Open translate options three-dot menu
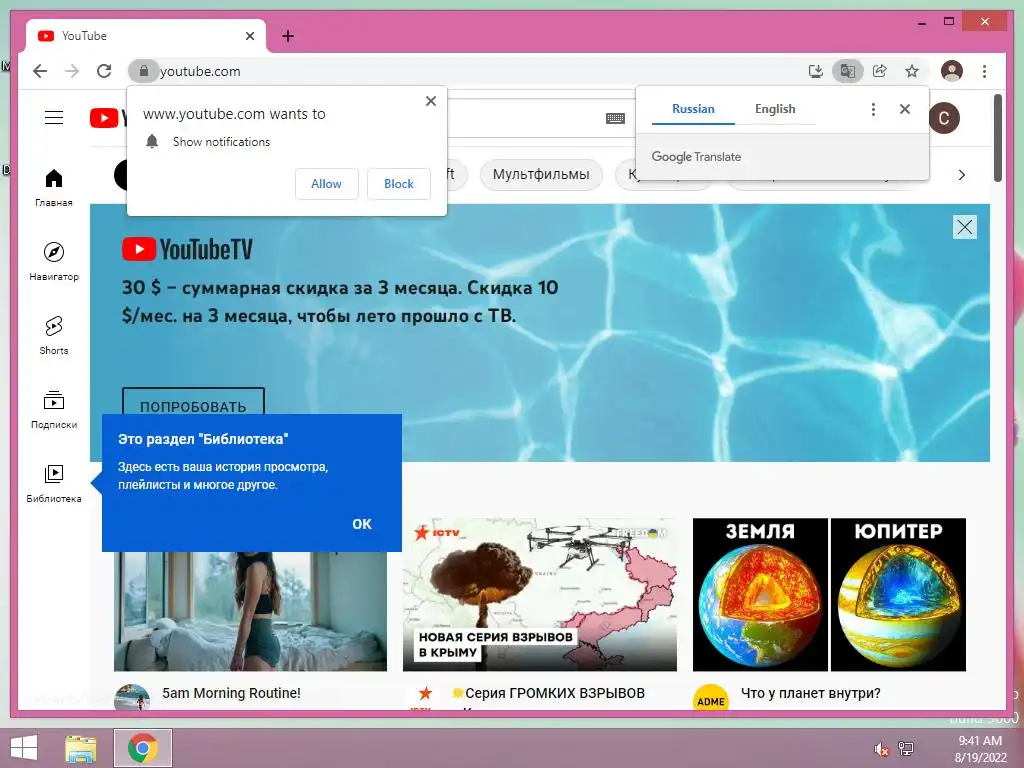This screenshot has height=768, width=1024. tap(873, 109)
